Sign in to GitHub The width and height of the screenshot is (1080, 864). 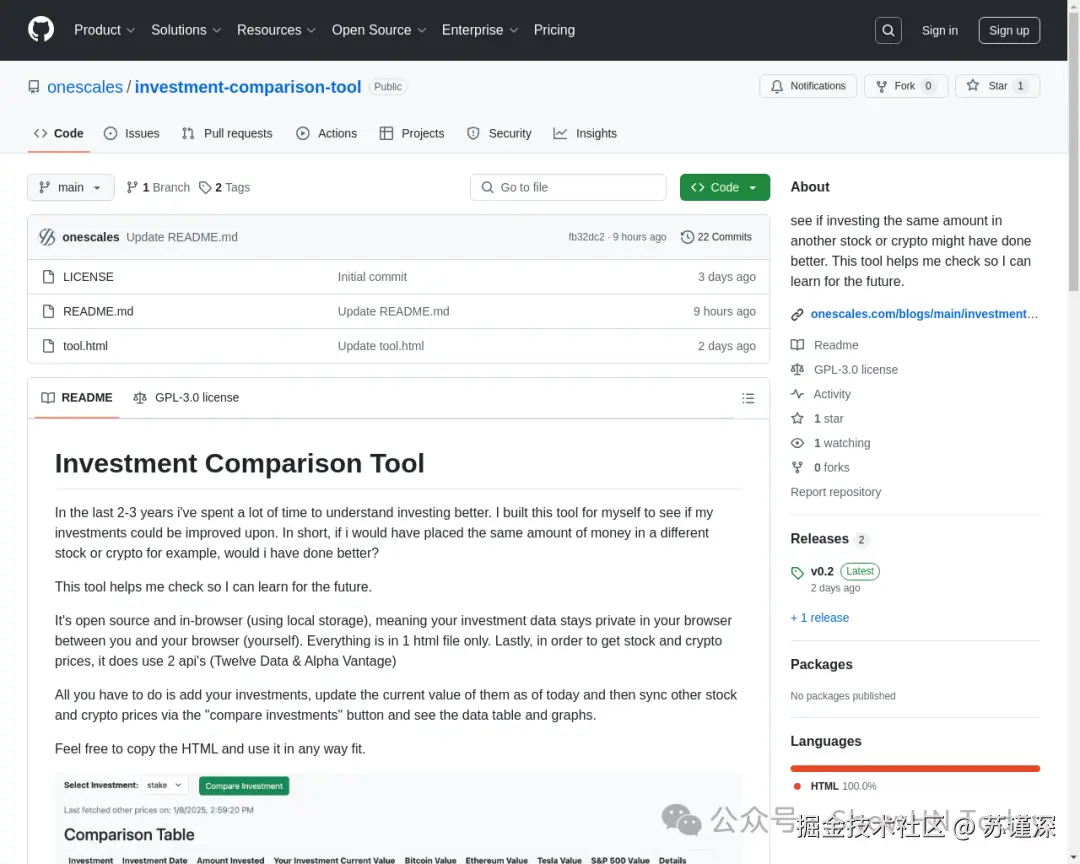[x=939, y=30]
